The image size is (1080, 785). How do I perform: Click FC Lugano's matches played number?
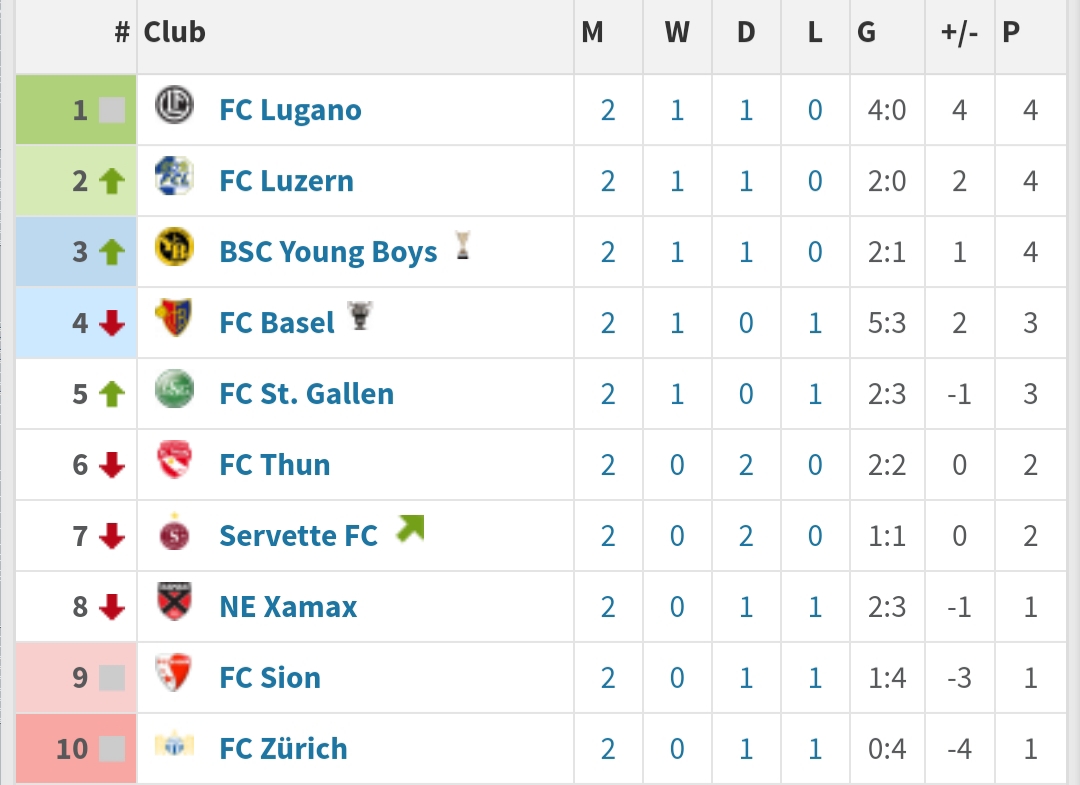608,110
